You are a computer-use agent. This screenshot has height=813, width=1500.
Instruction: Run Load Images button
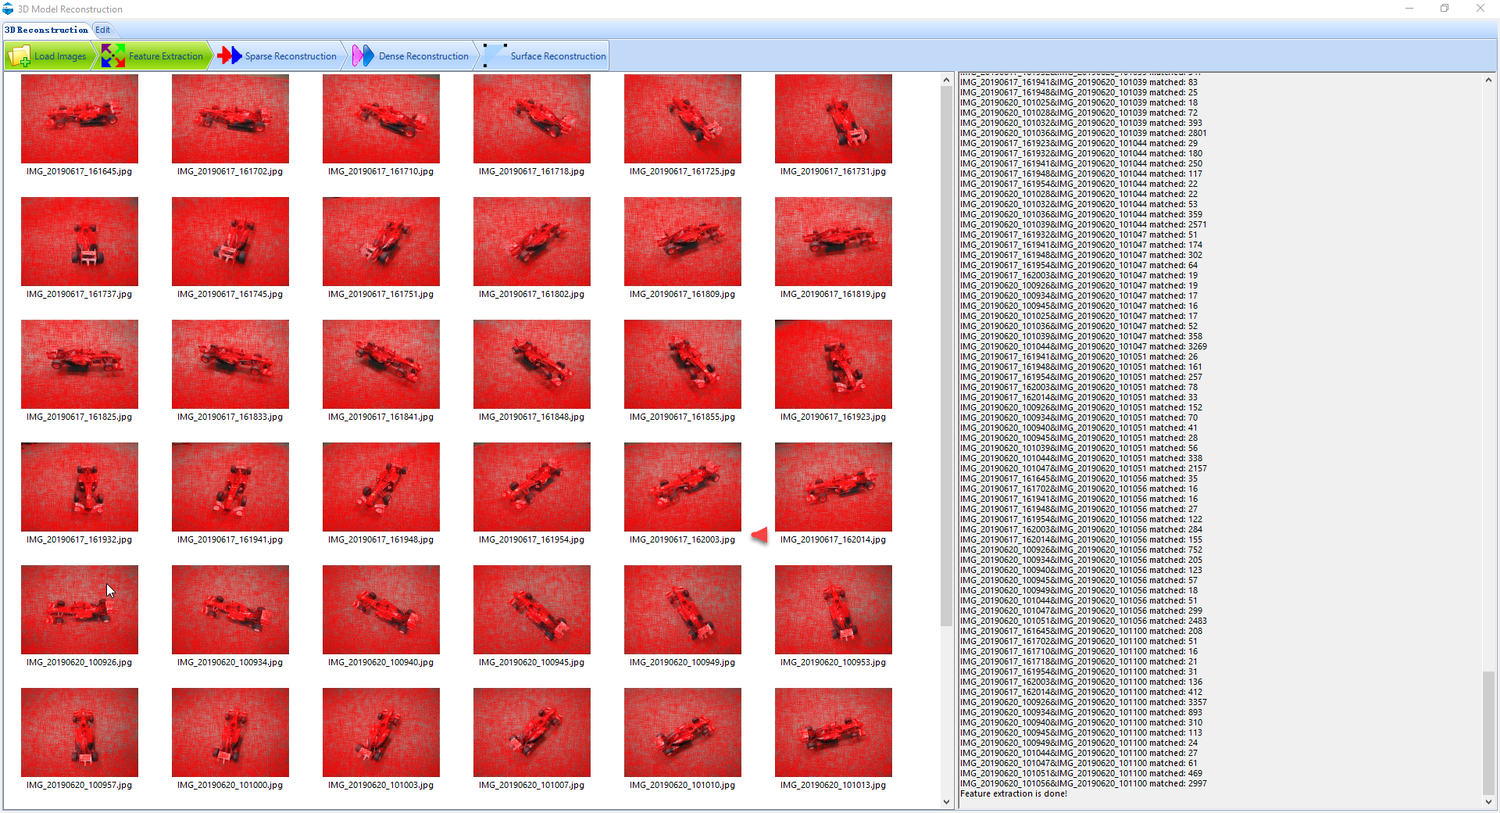pos(48,56)
